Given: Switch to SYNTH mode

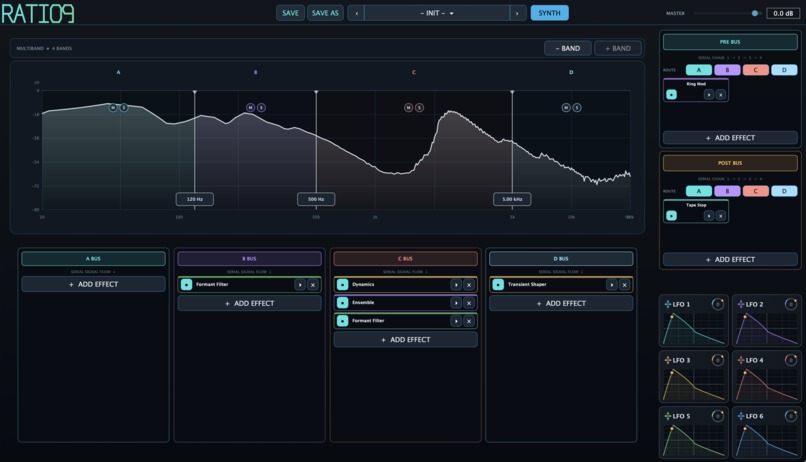Looking at the screenshot, I should (x=549, y=13).
